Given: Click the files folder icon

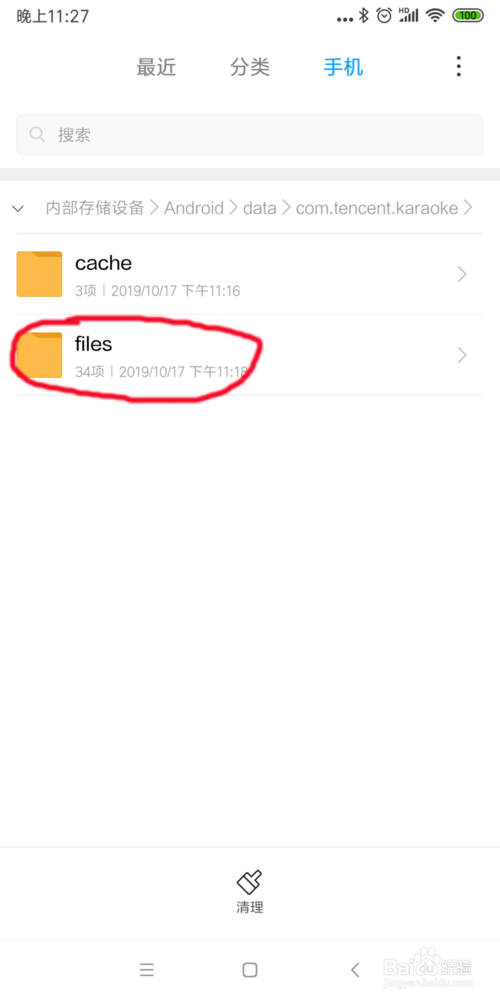Looking at the screenshot, I should [x=40, y=355].
